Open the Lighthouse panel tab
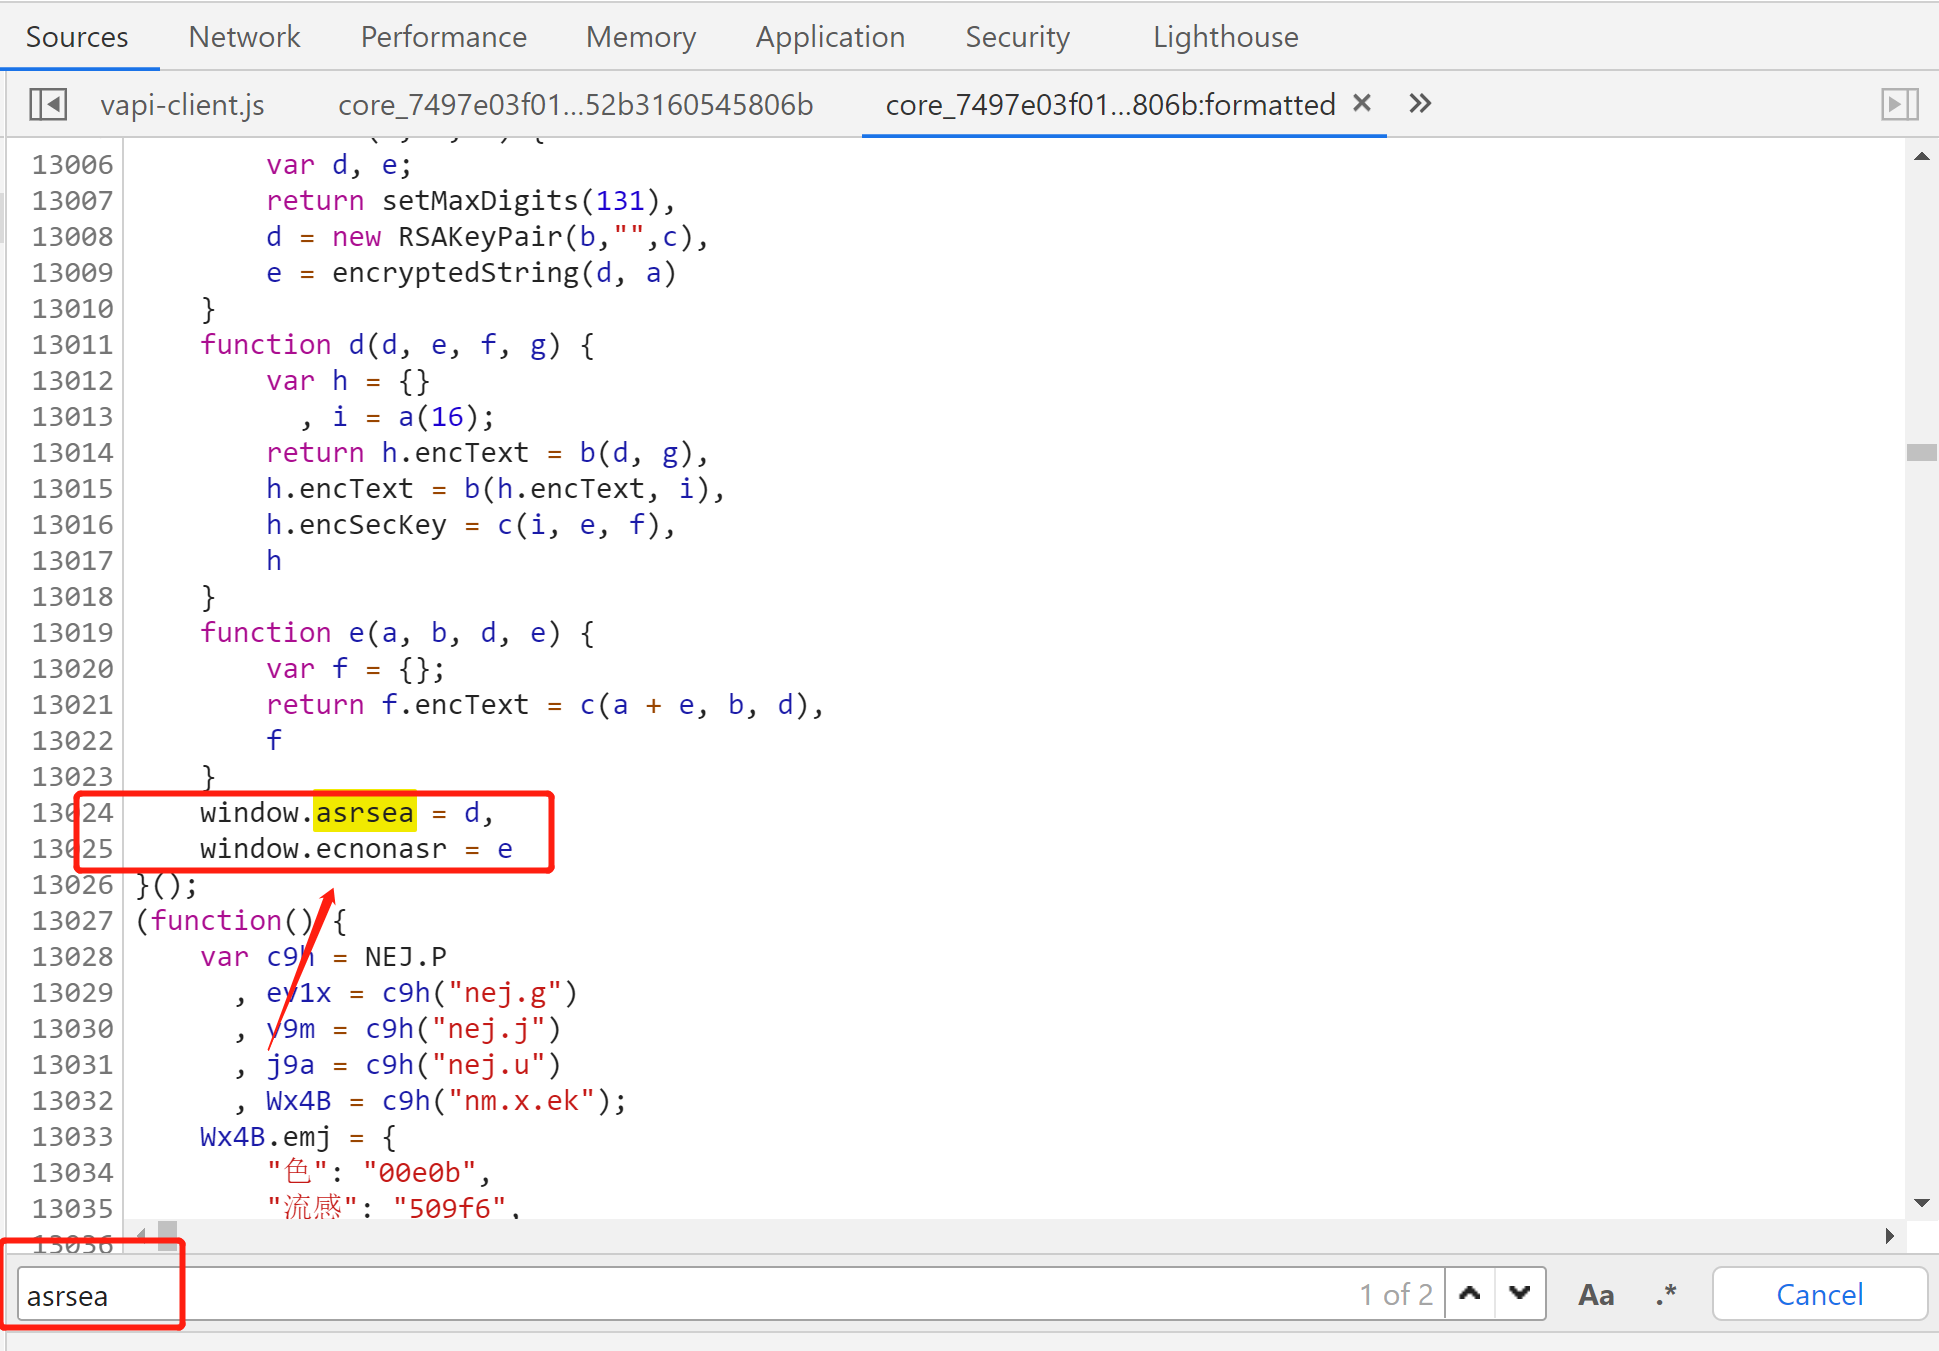This screenshot has height=1351, width=1939. tap(1225, 37)
